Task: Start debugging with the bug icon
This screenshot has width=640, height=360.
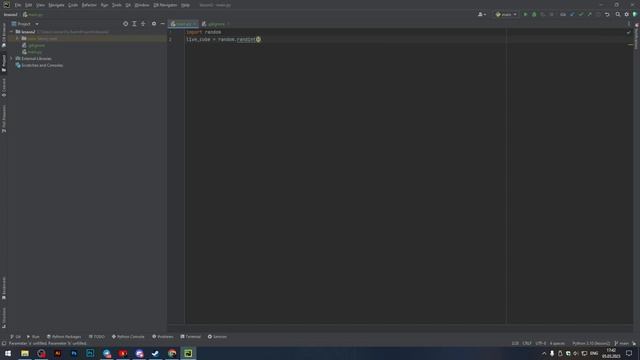Action: [534, 14]
